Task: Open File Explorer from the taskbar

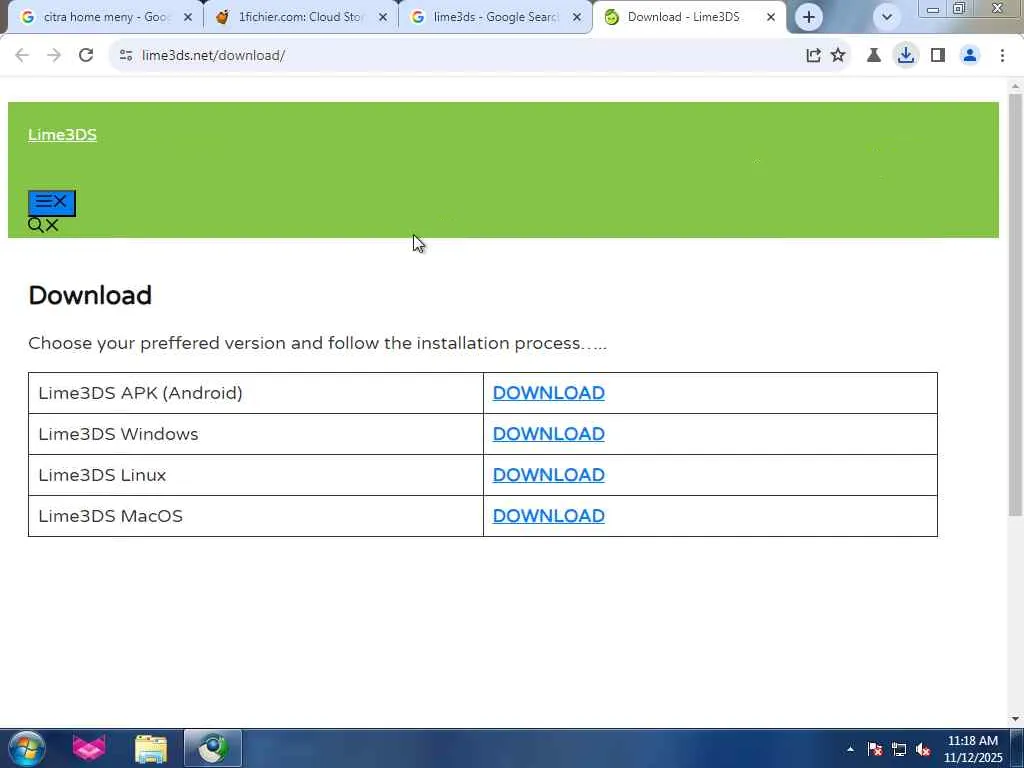Action: 151,749
